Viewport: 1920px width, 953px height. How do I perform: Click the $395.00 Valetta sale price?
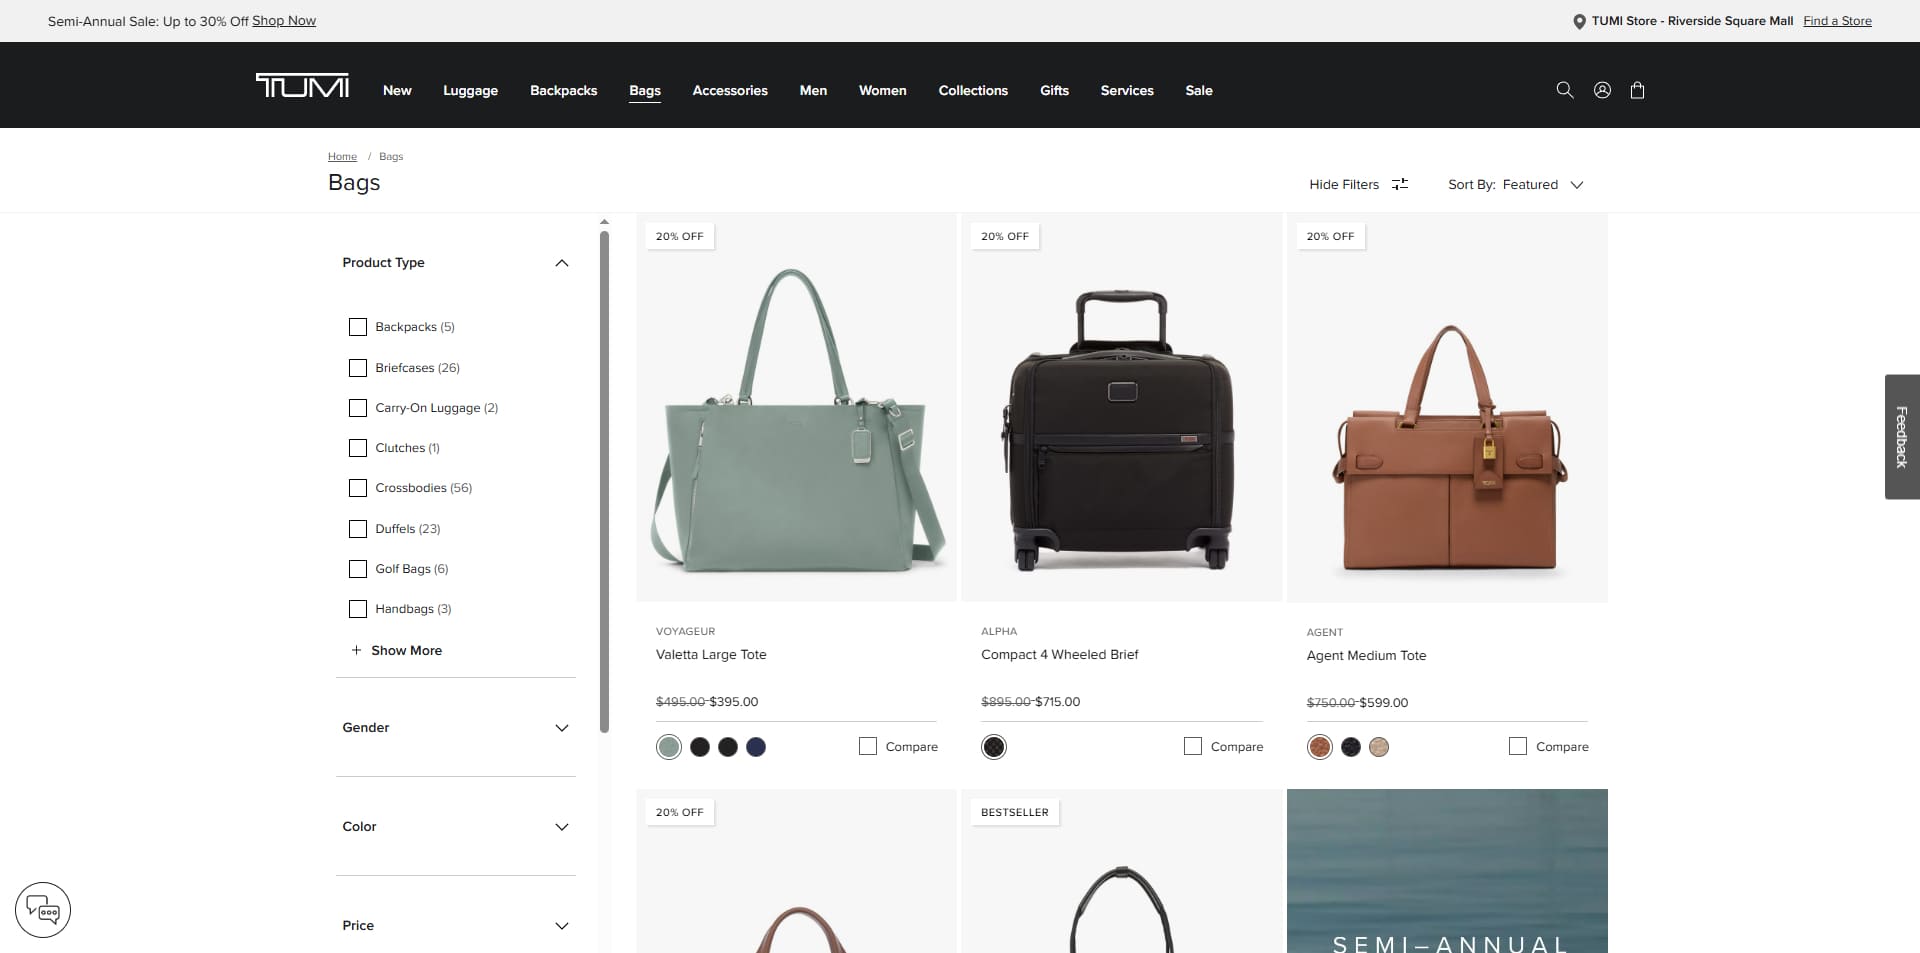[x=734, y=702]
